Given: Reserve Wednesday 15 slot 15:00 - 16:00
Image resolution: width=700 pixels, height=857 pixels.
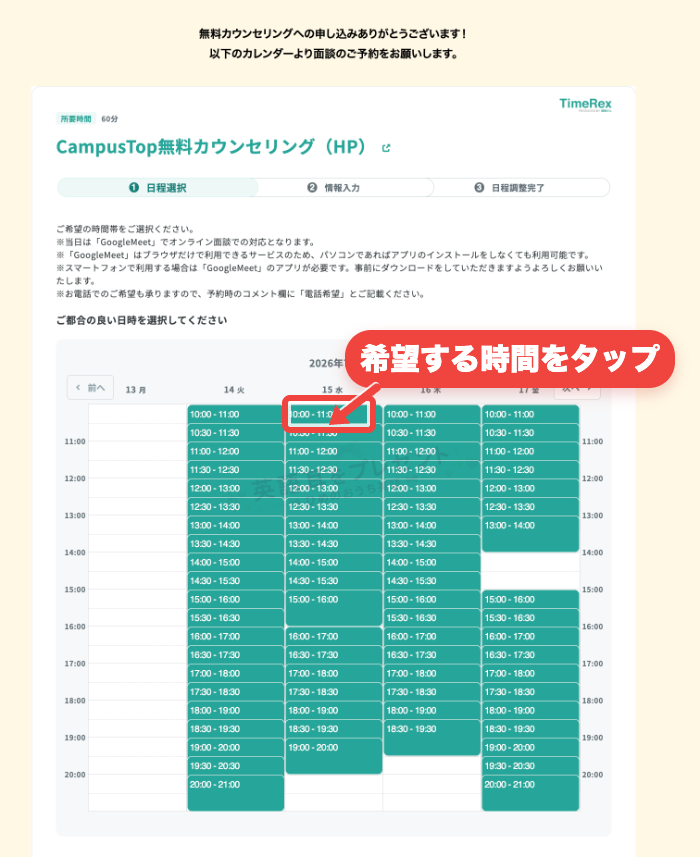Looking at the screenshot, I should pyautogui.click(x=334, y=608).
